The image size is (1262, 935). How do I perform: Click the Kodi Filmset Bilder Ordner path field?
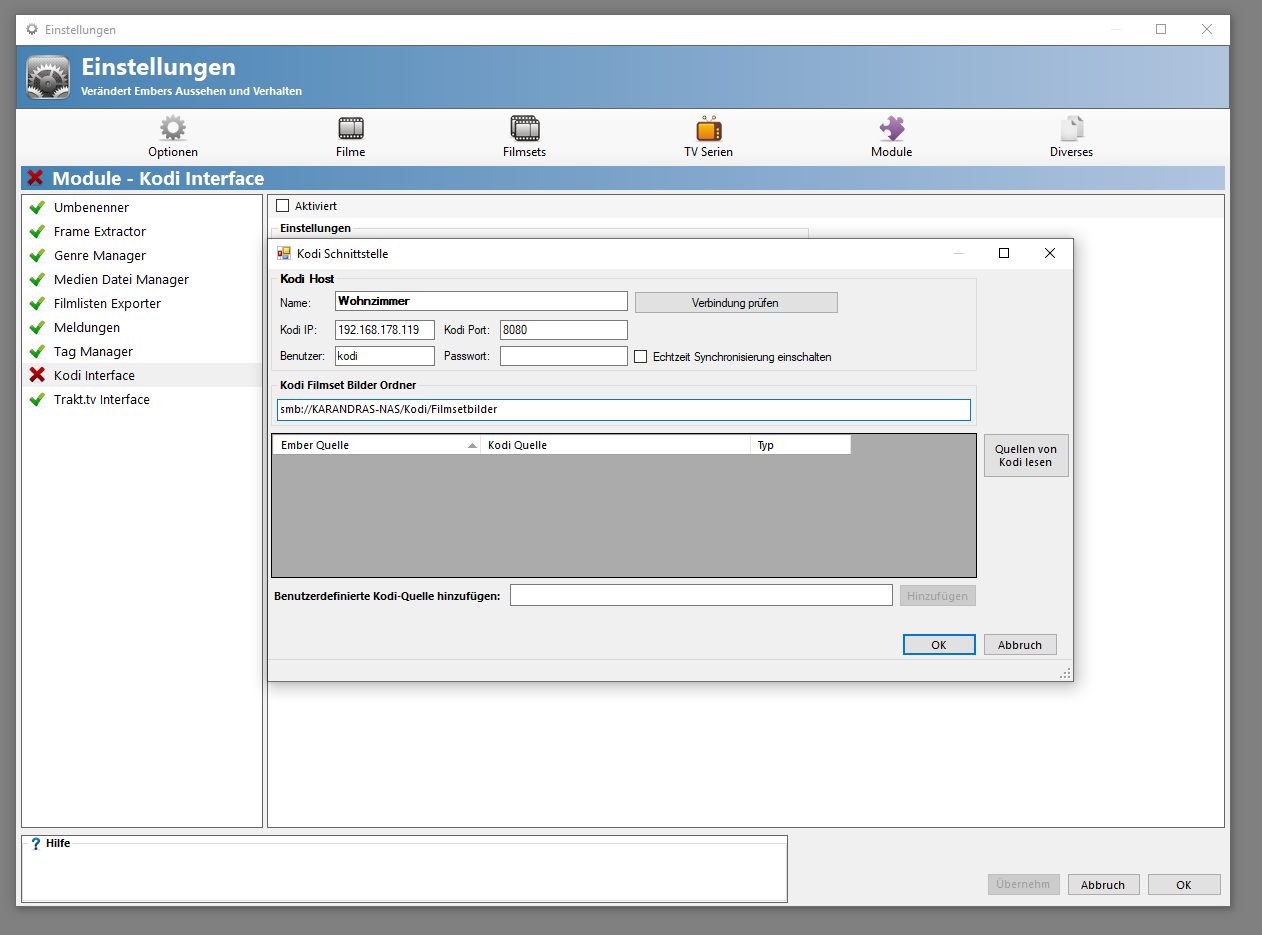pos(624,410)
